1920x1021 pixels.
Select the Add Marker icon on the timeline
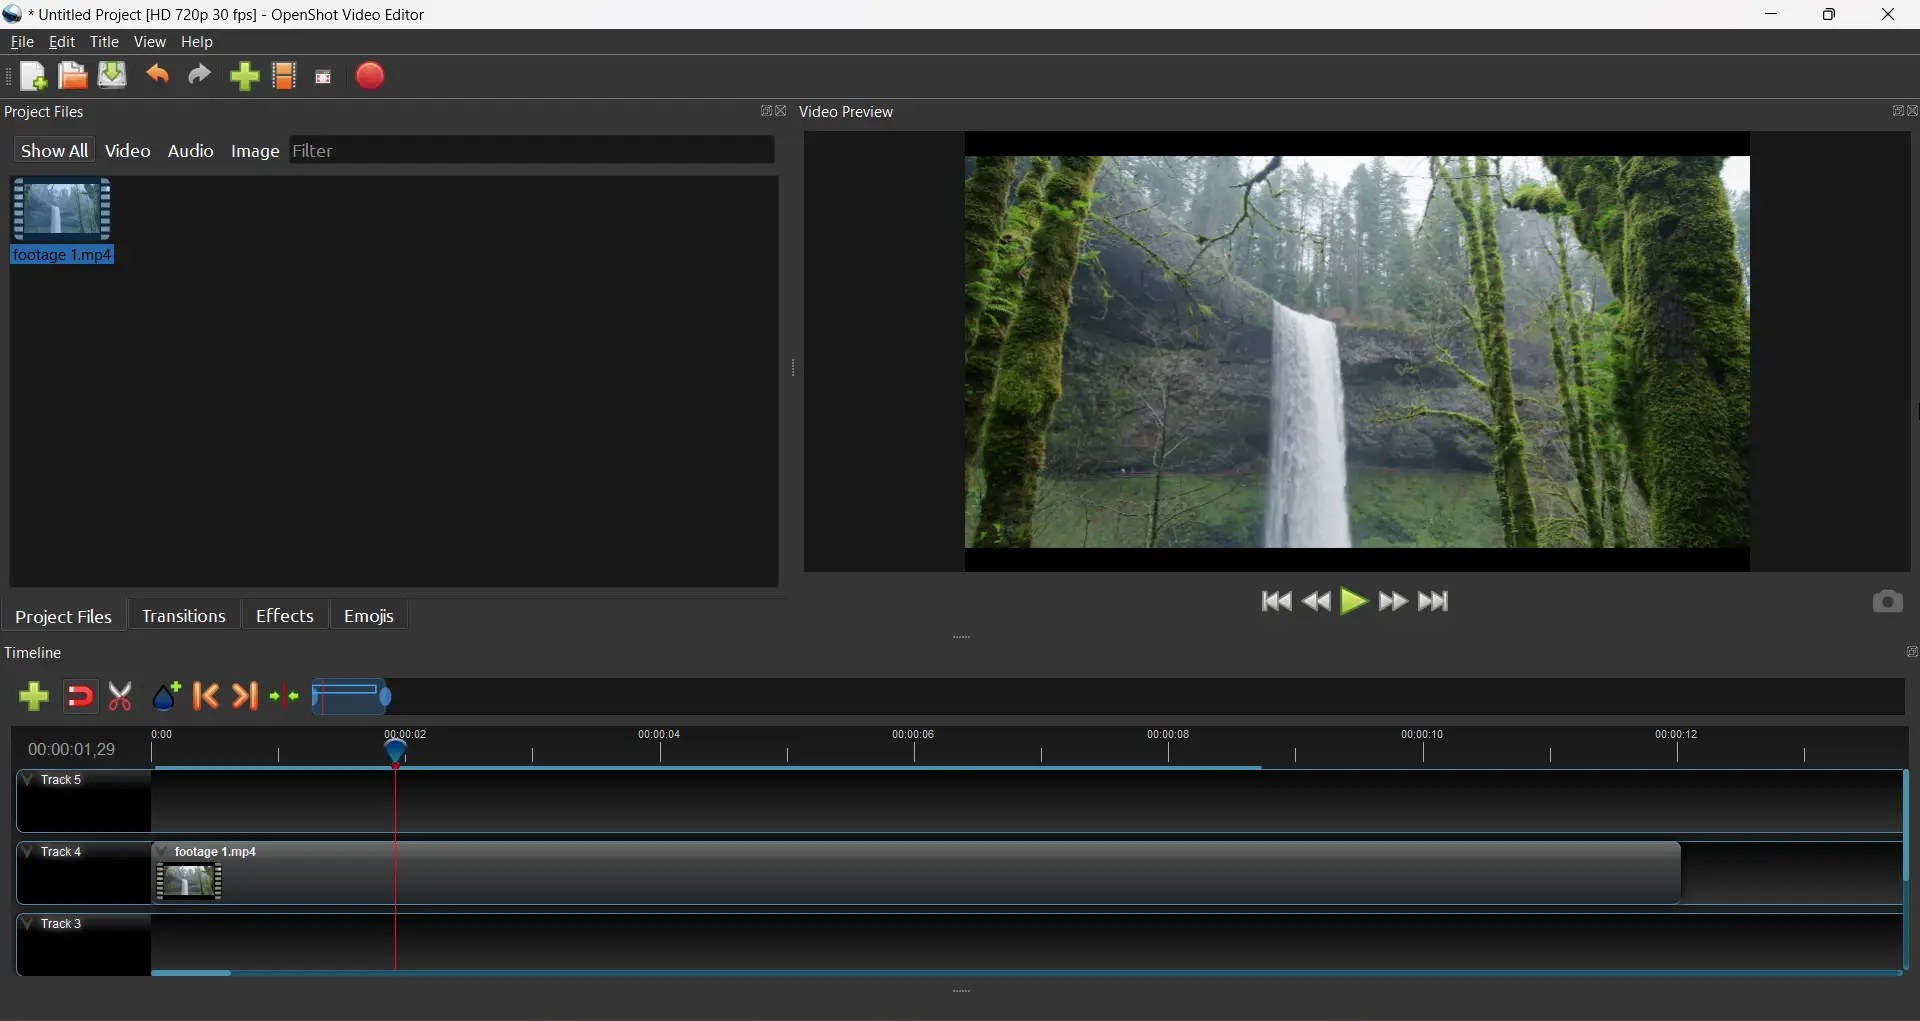[166, 697]
